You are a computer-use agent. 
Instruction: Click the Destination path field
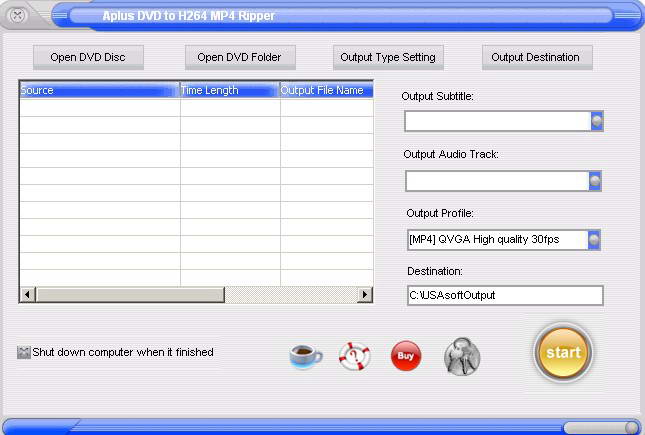(x=505, y=295)
